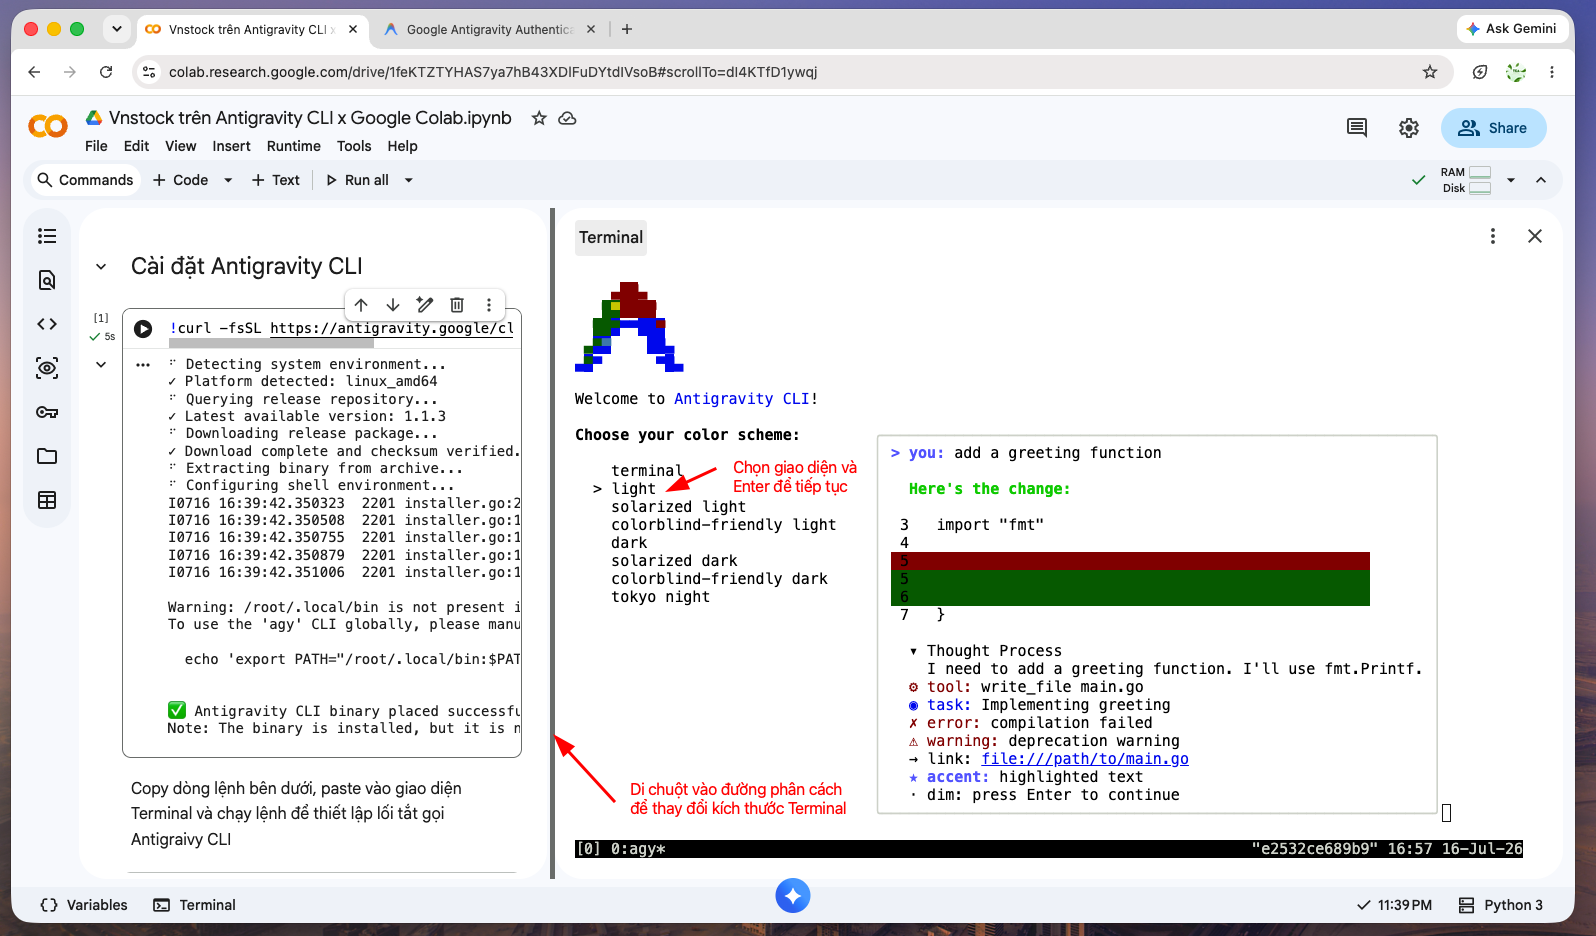Open more cell actions menu
The image size is (1596, 936).
489,305
